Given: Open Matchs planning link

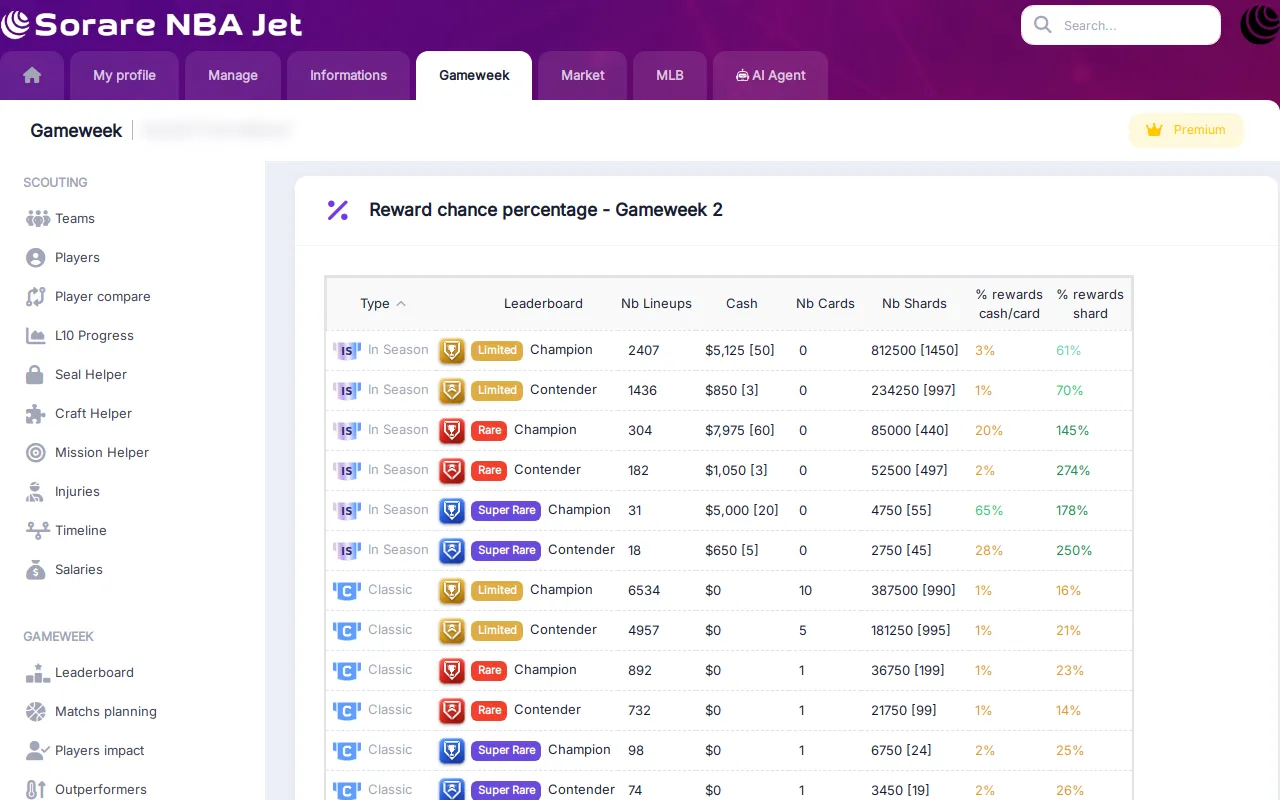Looking at the screenshot, I should 105,712.
